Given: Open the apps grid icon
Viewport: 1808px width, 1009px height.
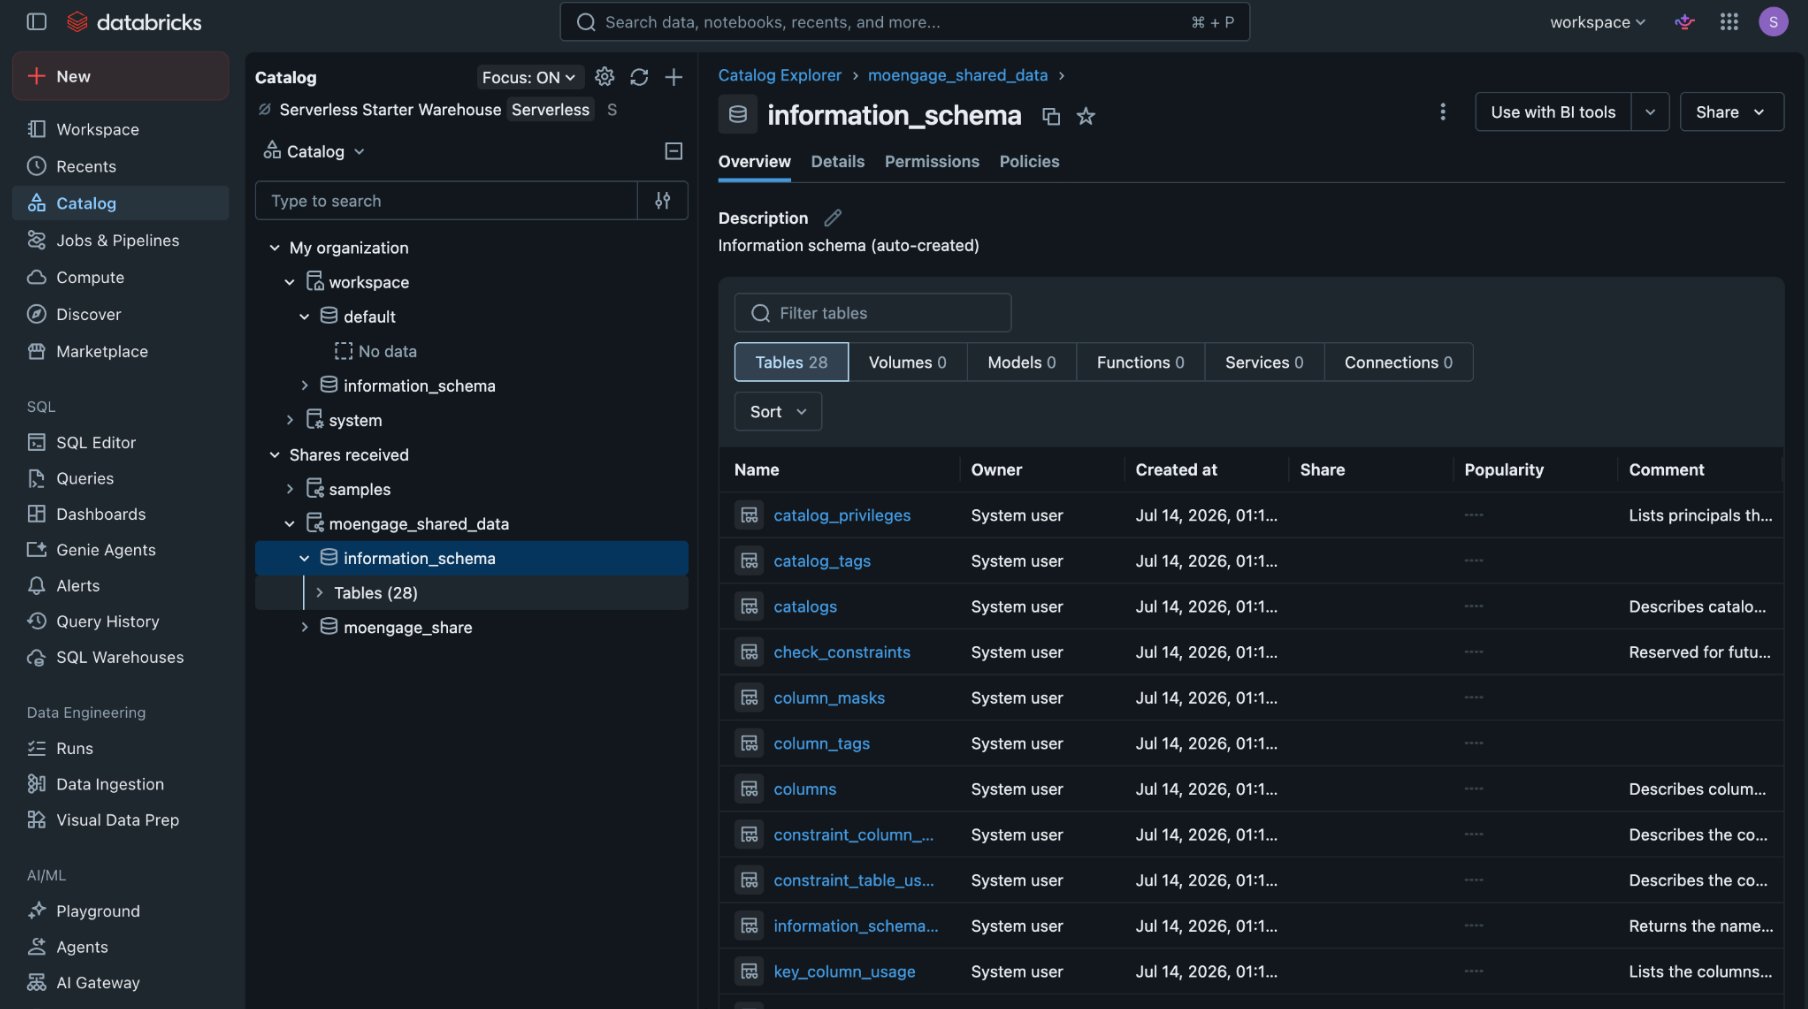Looking at the screenshot, I should 1729,22.
